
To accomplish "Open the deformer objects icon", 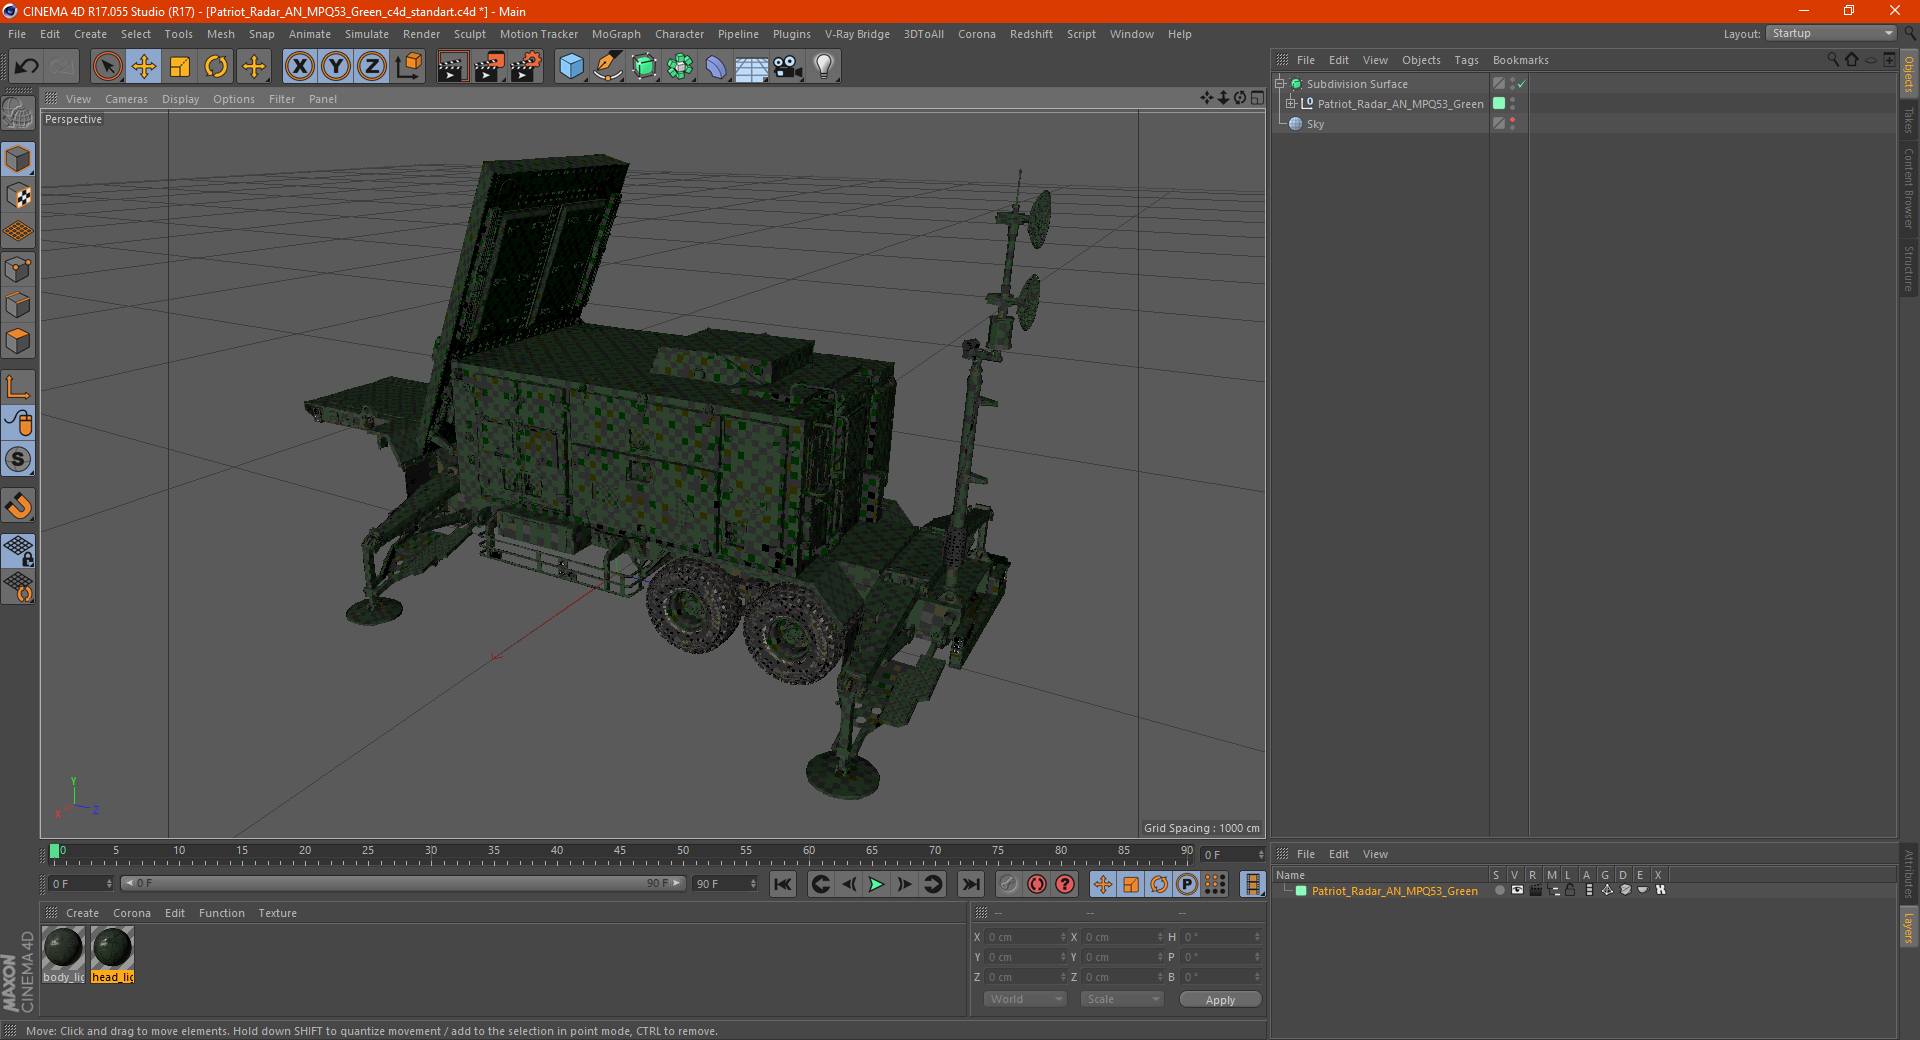I will pyautogui.click(x=716, y=67).
